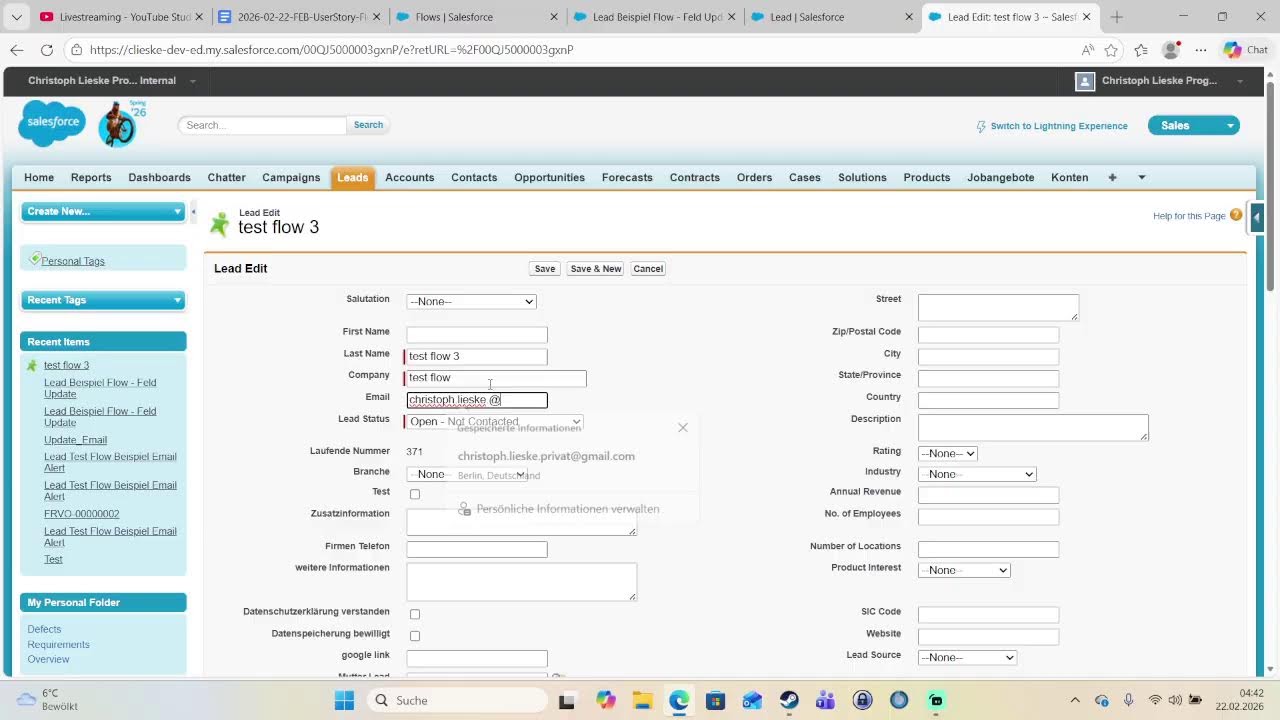Click the Defects link in My Personal Folder
This screenshot has height=720, width=1280.
[x=44, y=629]
